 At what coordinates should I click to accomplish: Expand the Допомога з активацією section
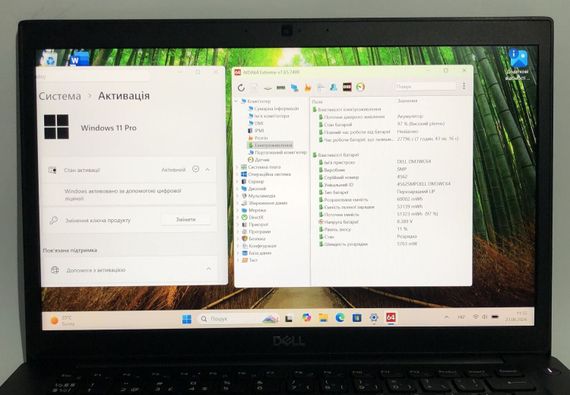click(x=209, y=269)
